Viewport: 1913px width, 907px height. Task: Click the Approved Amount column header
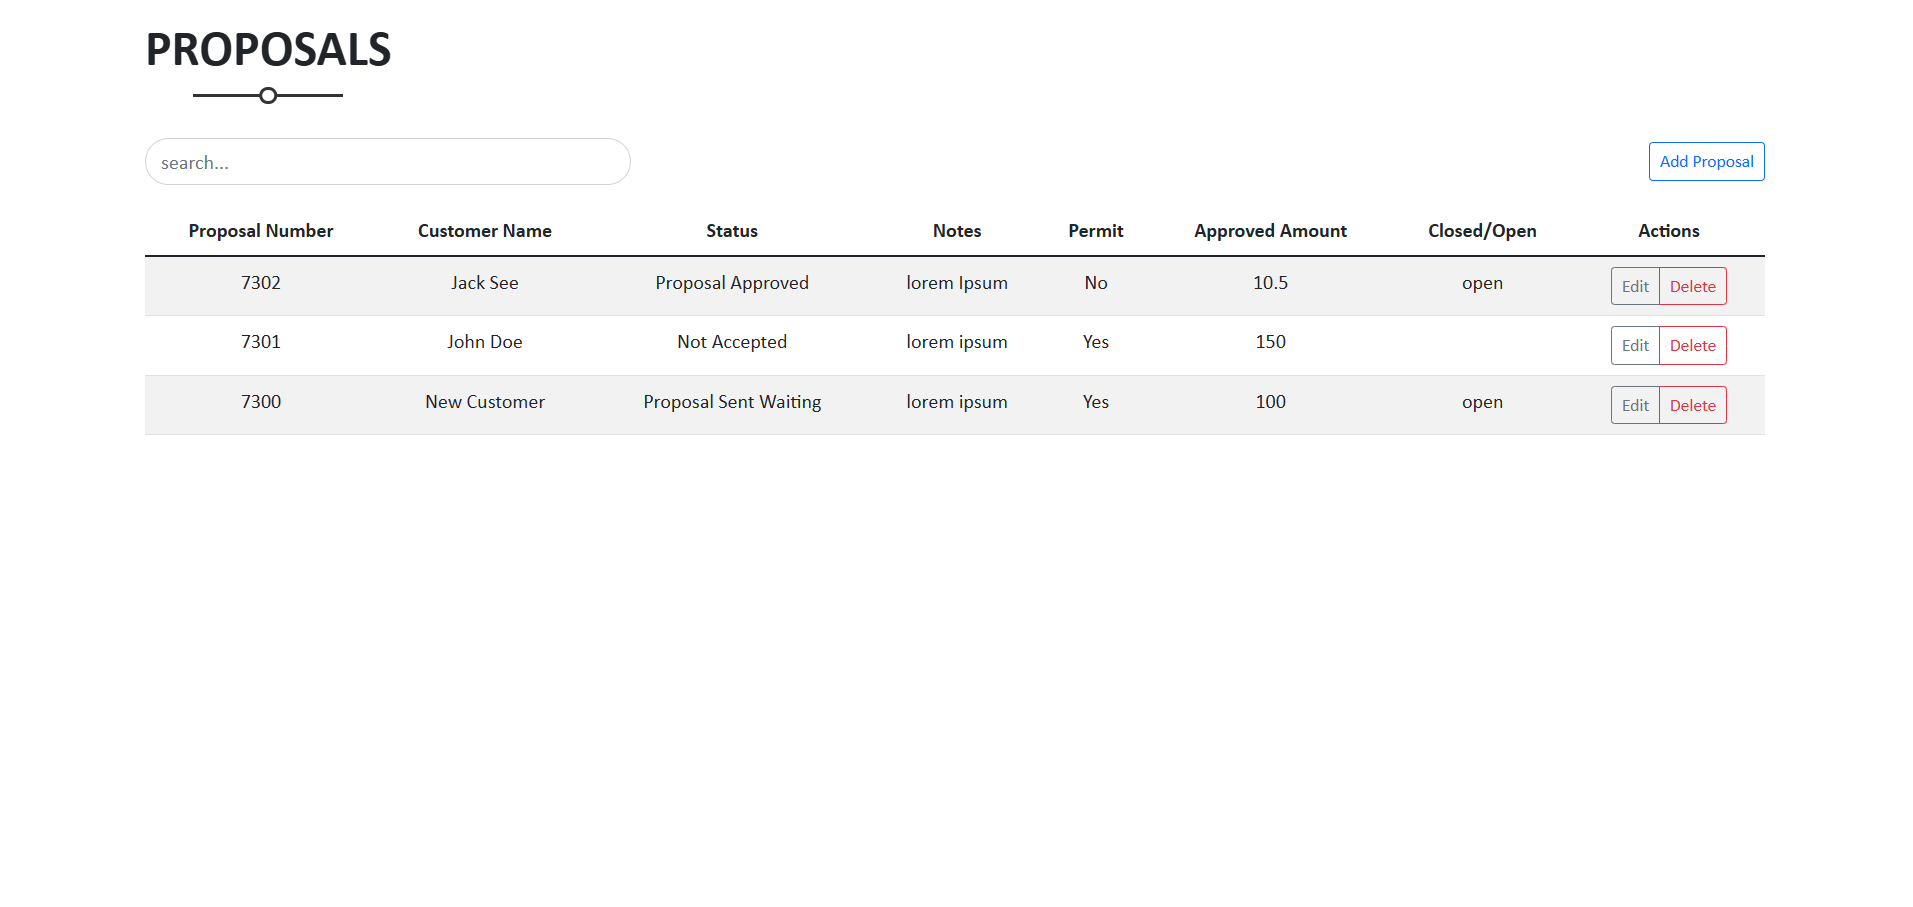[x=1270, y=231]
